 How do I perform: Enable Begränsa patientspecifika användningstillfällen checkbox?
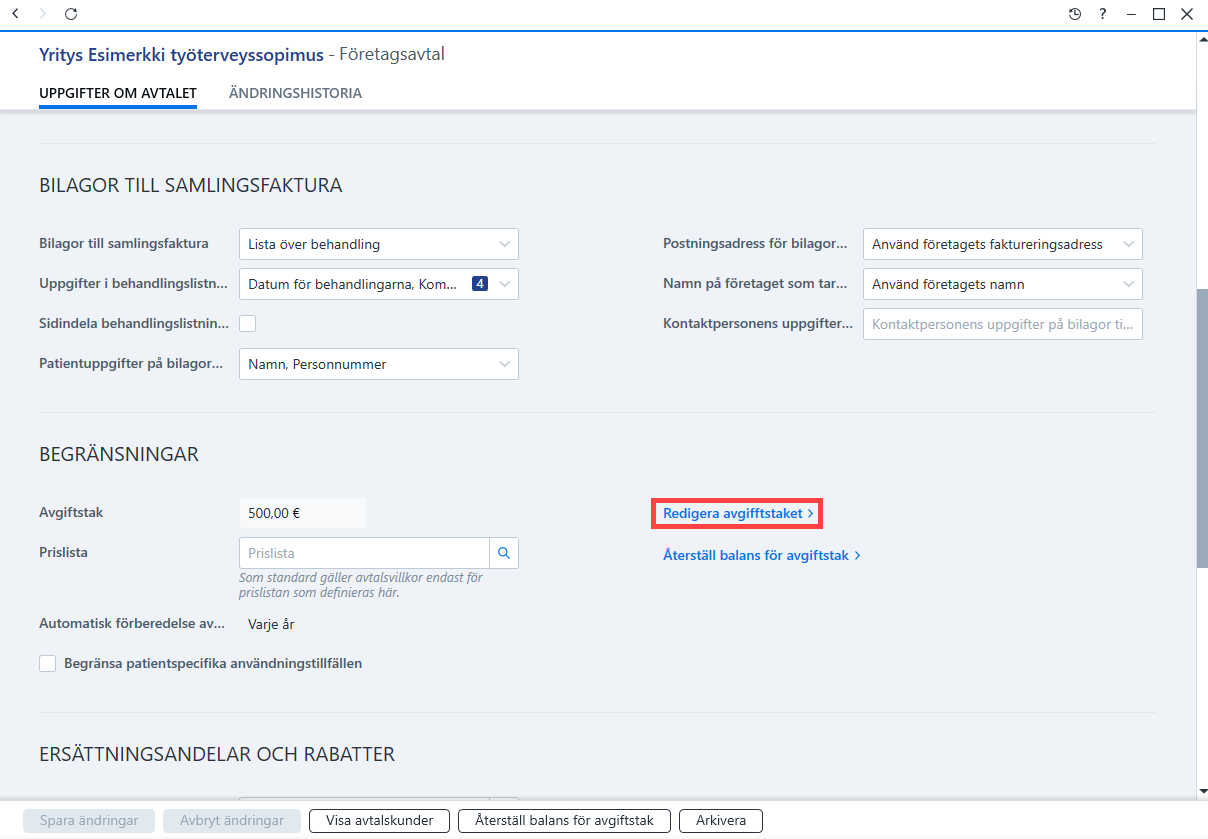[47, 663]
